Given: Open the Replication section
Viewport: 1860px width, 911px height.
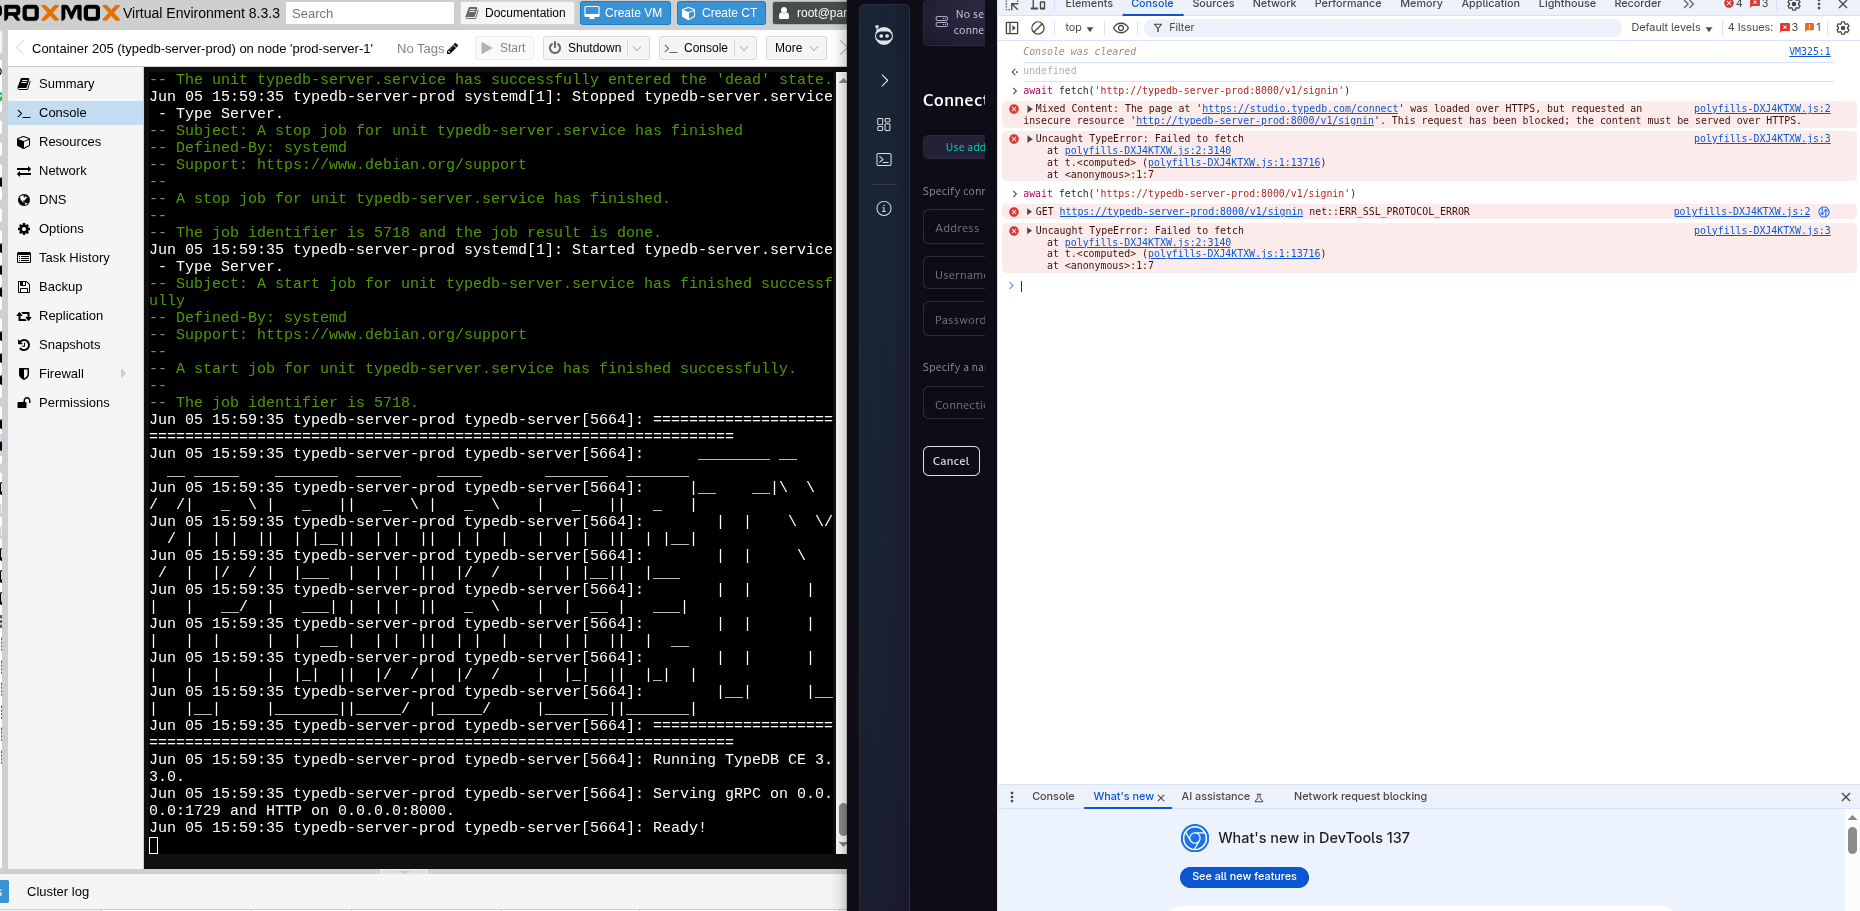Looking at the screenshot, I should (x=70, y=316).
